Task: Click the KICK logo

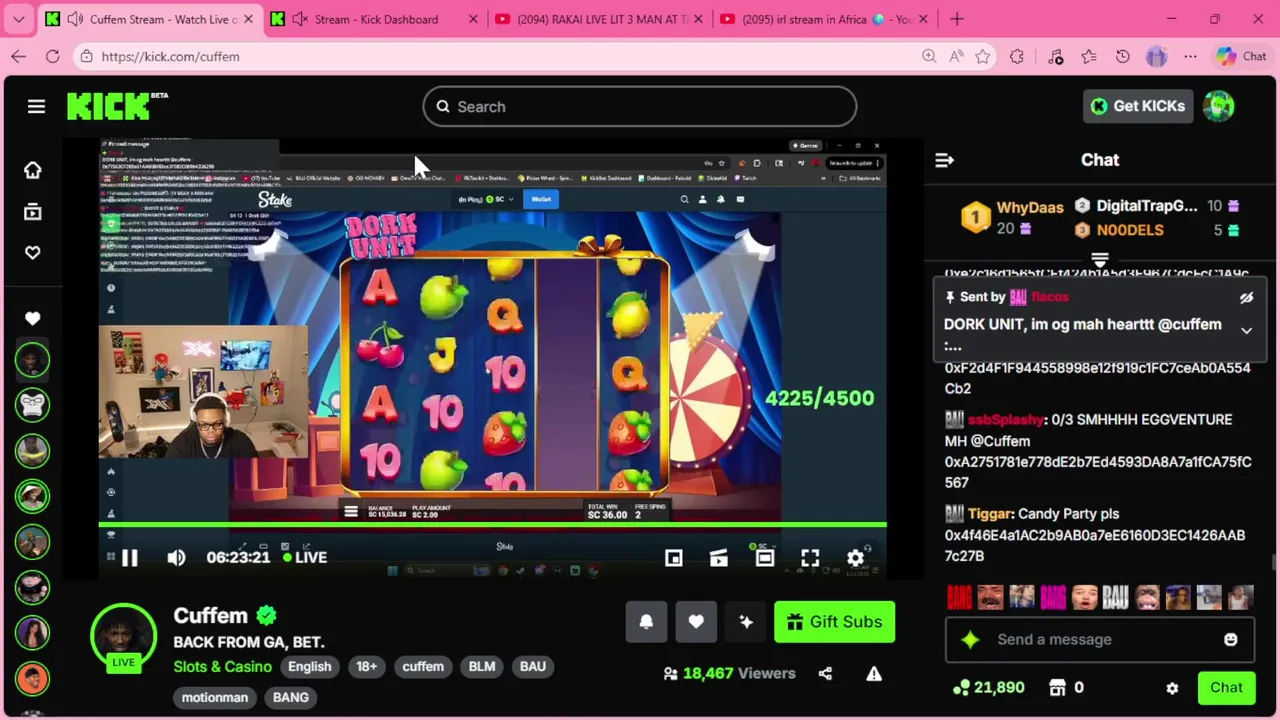Action: (x=117, y=106)
